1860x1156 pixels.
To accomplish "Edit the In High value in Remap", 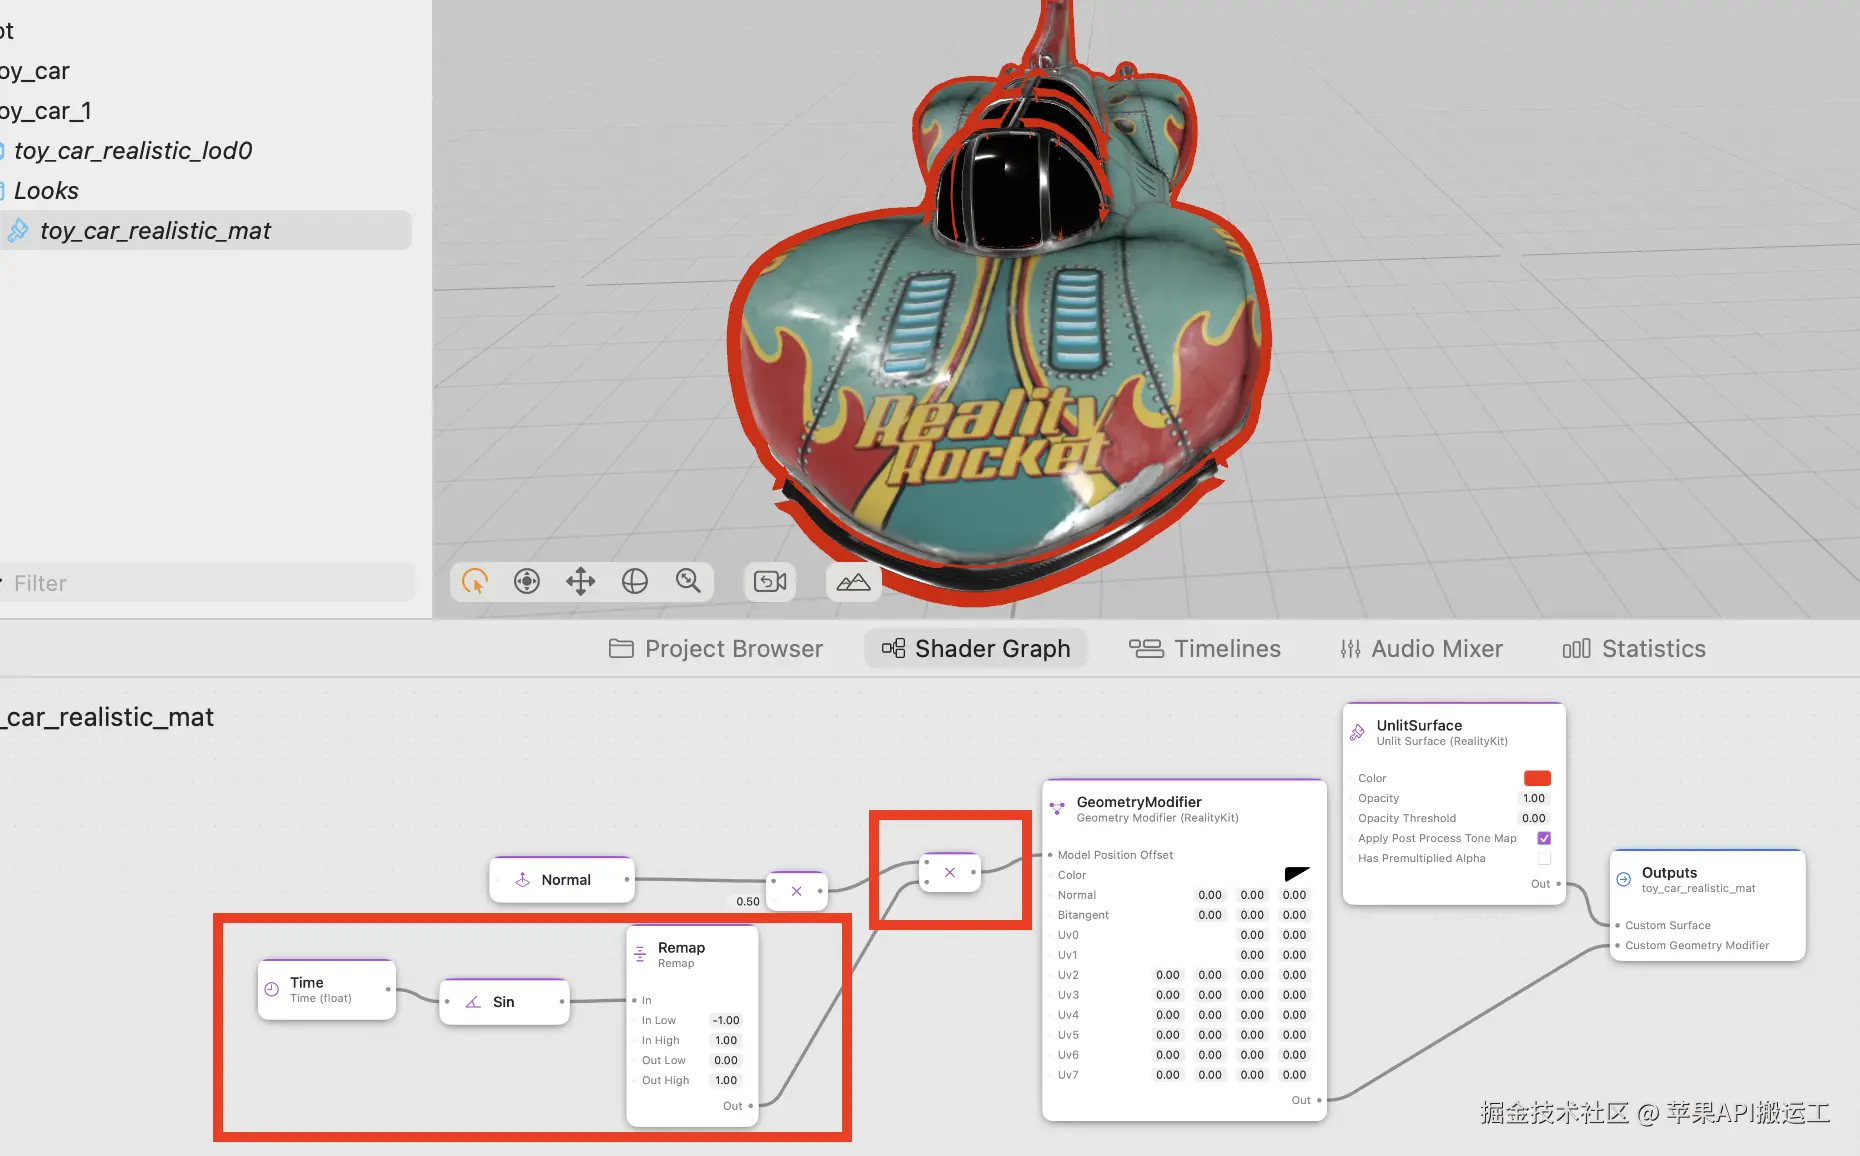I will click(726, 1041).
